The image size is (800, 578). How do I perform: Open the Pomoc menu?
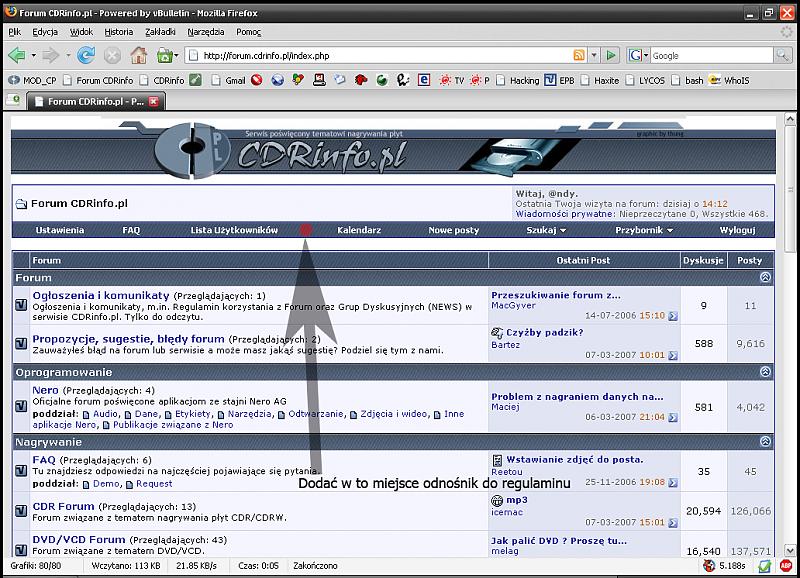[248, 32]
